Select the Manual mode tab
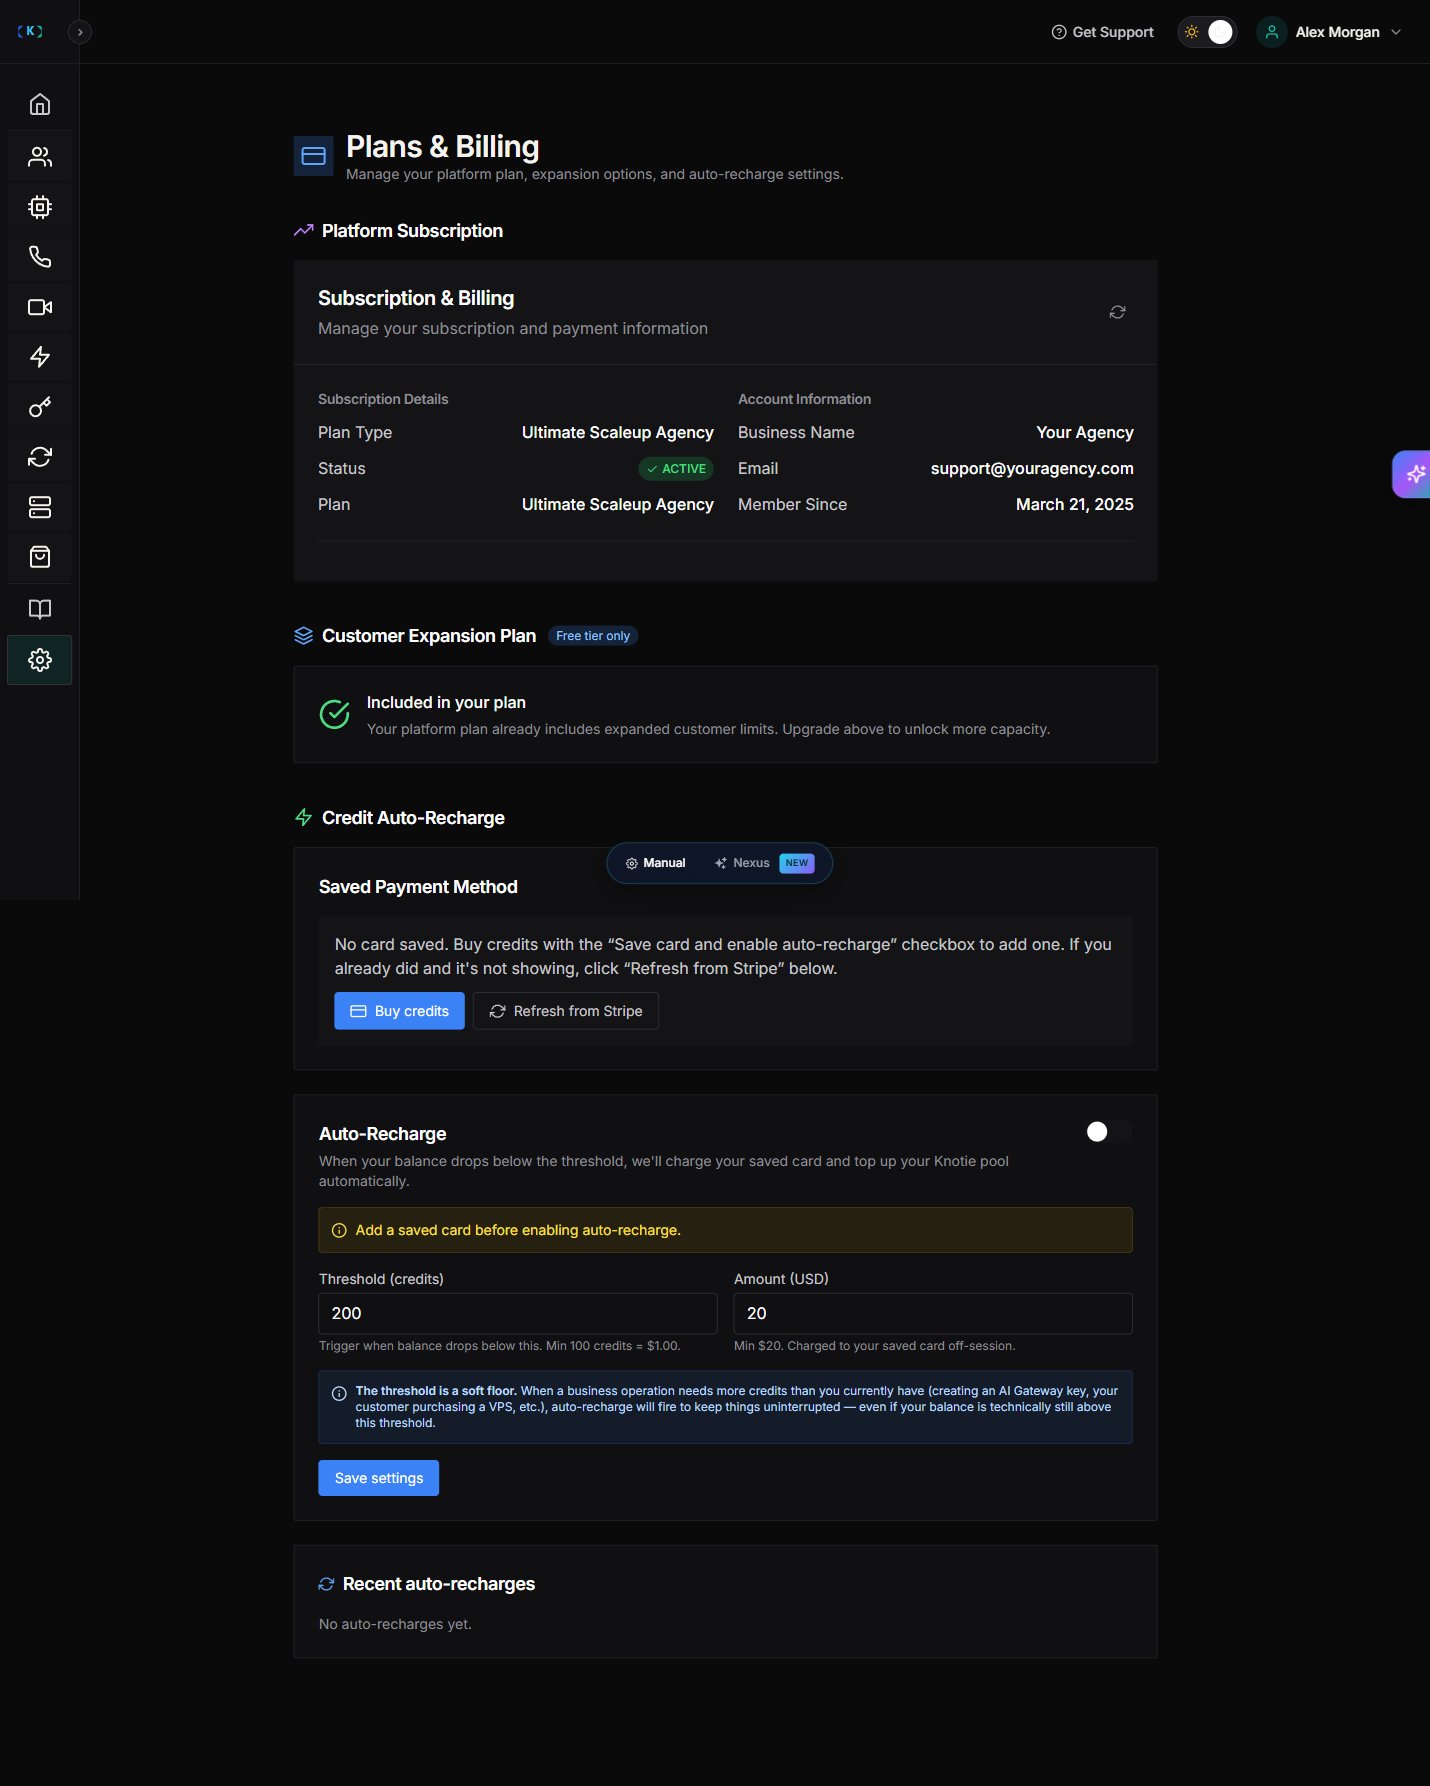The height and width of the screenshot is (1786, 1430). pos(656,863)
